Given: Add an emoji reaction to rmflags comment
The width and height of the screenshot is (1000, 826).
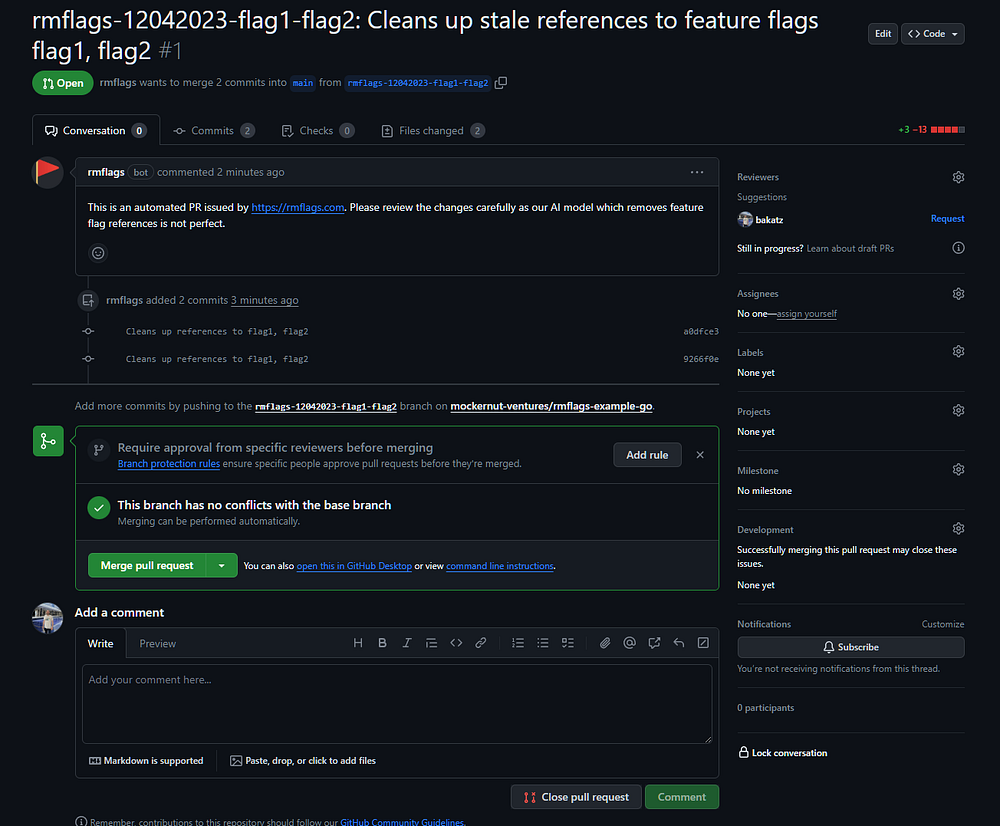Looking at the screenshot, I should tap(98, 253).
